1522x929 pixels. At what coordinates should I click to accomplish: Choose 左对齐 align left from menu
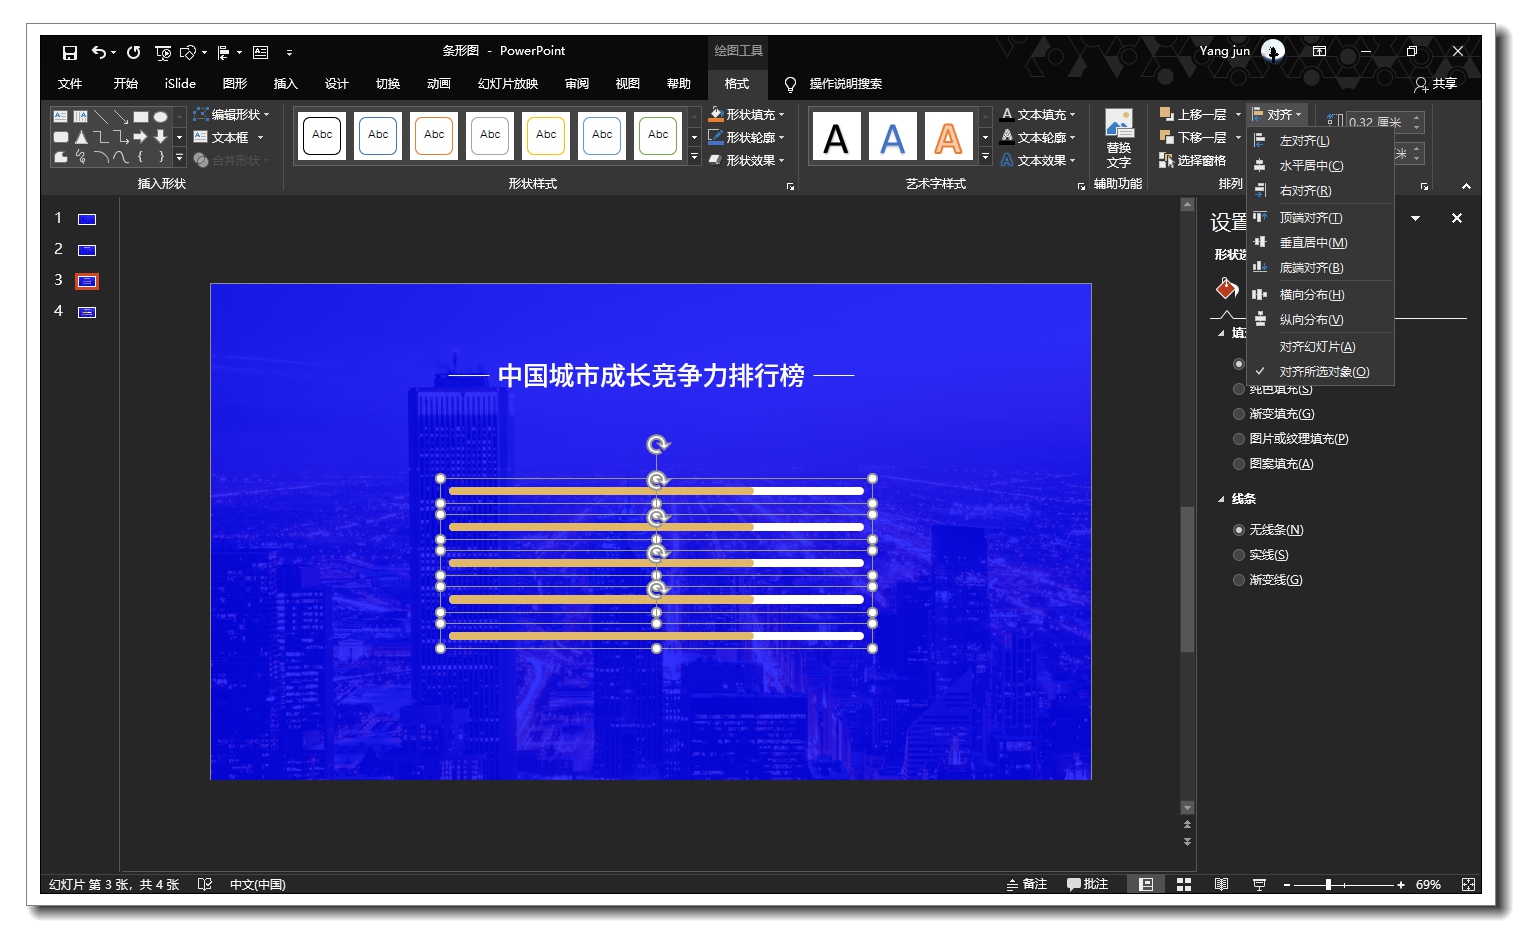[1321, 141]
